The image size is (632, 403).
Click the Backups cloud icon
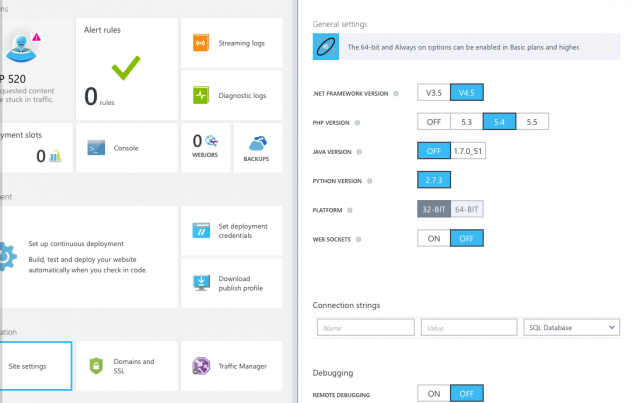click(256, 141)
